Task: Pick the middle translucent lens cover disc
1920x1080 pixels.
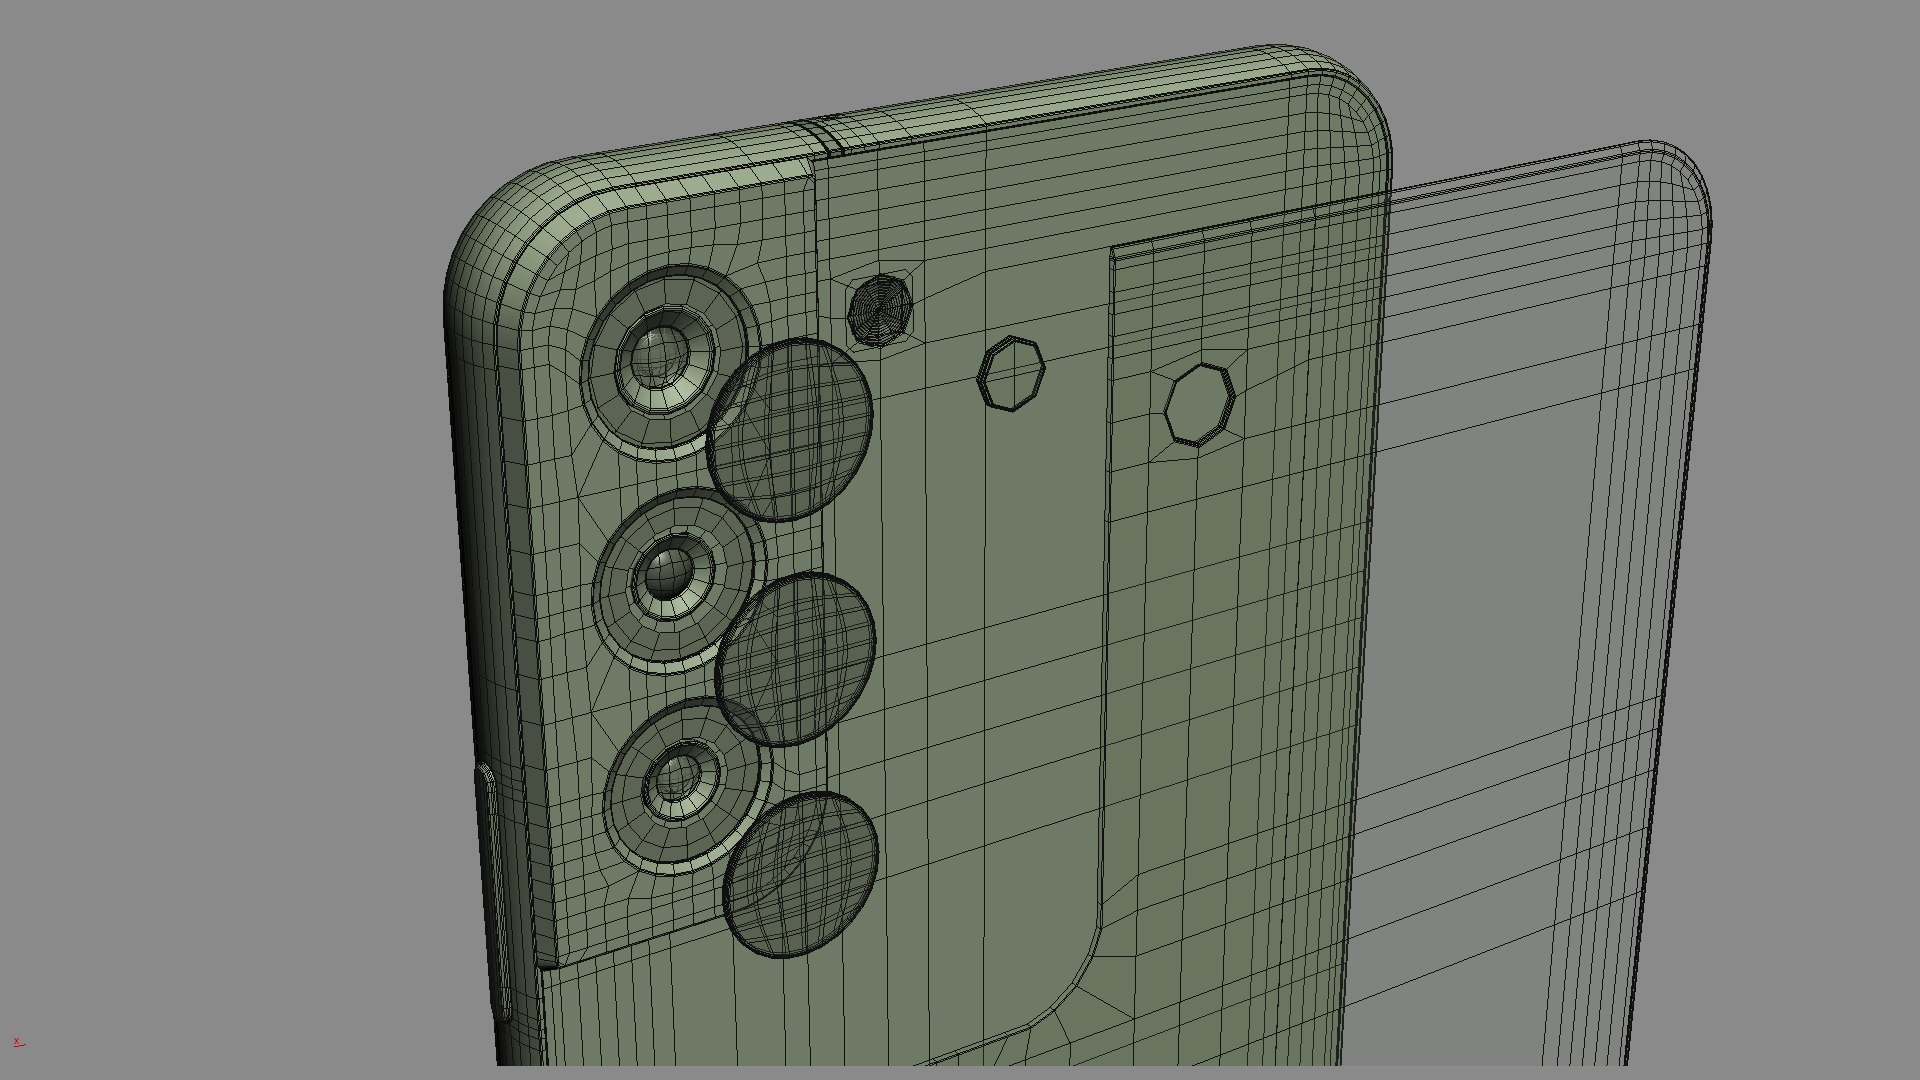Action: pos(796,660)
